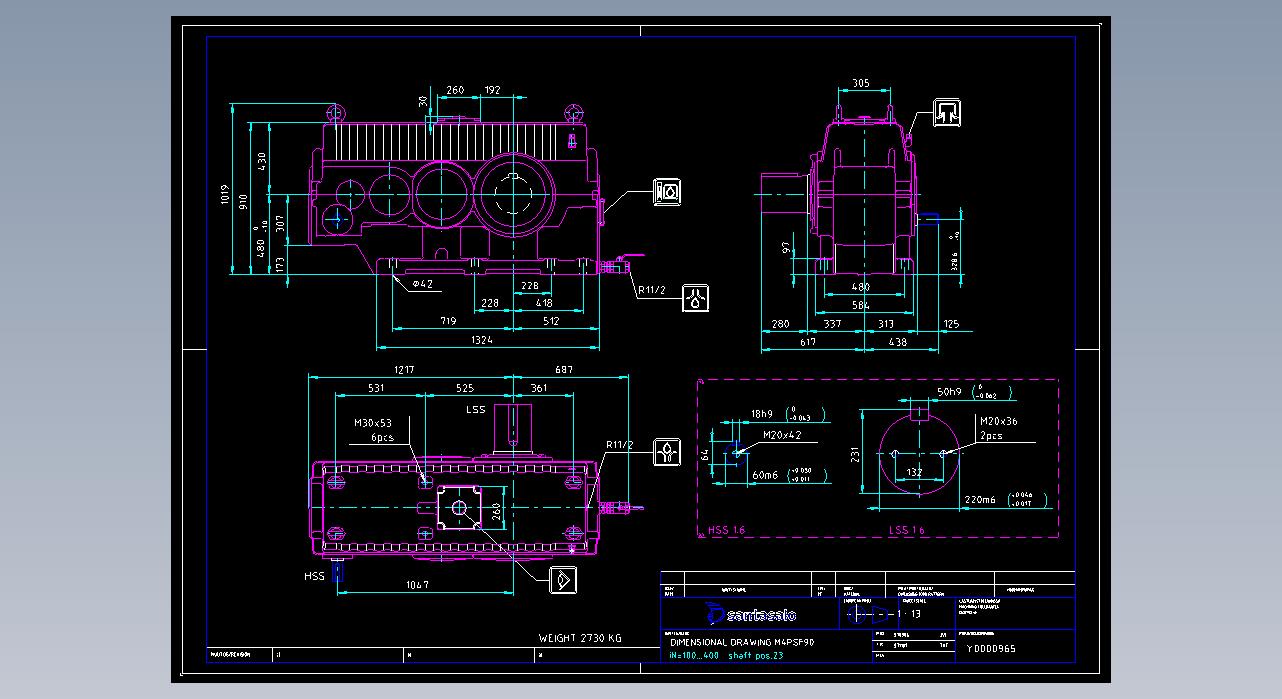The height and width of the screenshot is (699, 1282).
Task: Select drawing number Y0000965
Action: (x=990, y=649)
